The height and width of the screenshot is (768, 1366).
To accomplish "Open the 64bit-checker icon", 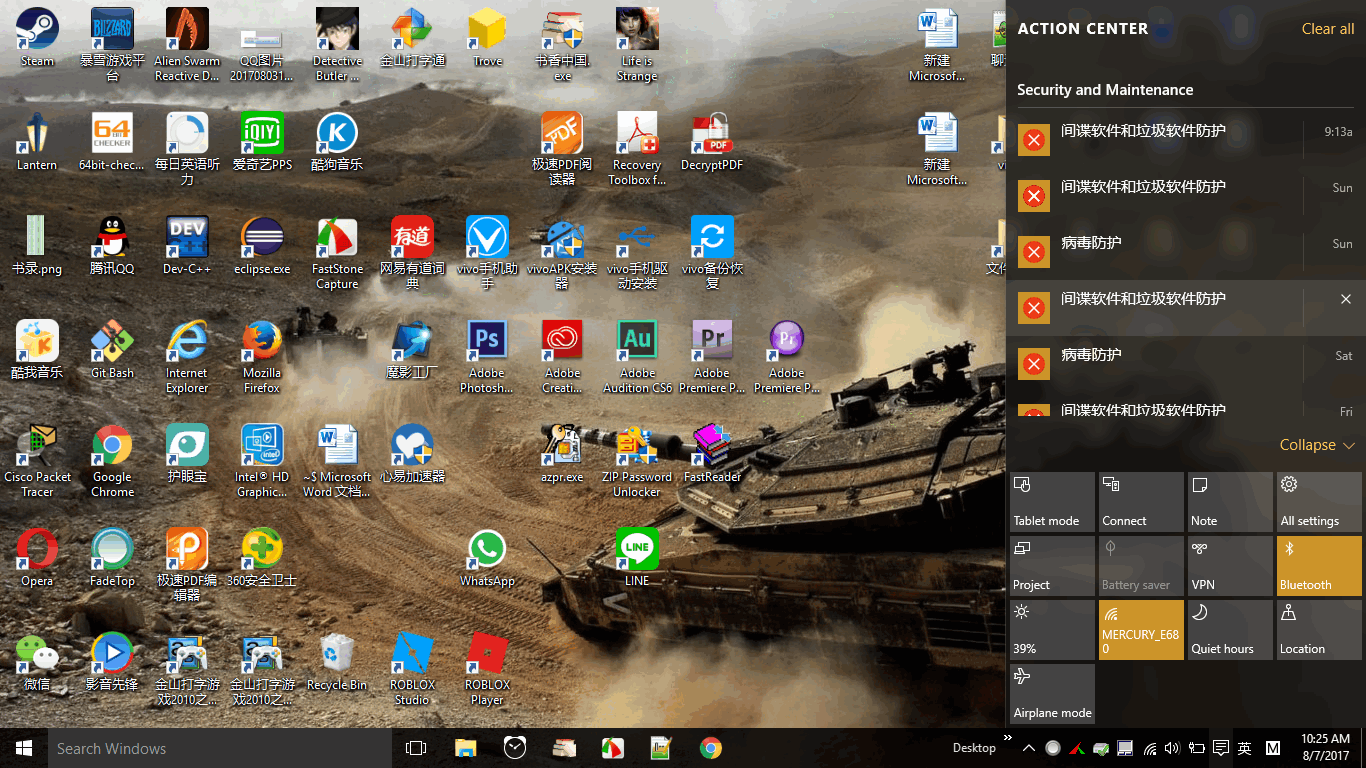I will click(x=112, y=142).
